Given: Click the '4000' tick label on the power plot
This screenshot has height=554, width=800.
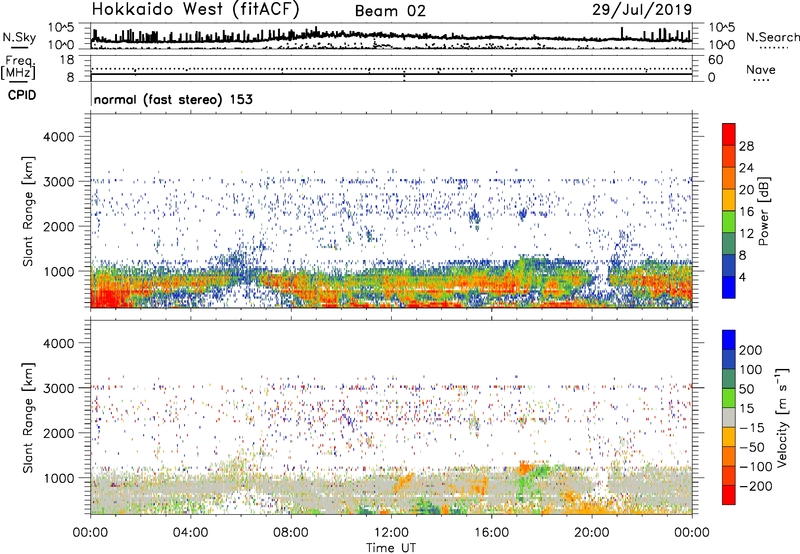Looking at the screenshot, I should pos(59,137).
